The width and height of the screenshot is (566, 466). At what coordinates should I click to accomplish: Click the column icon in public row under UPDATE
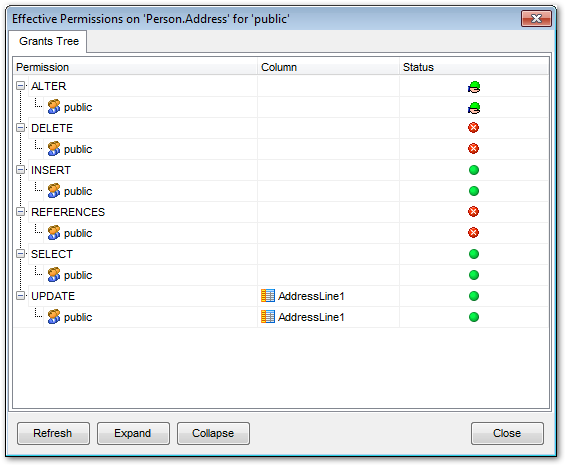pyautogui.click(x=268, y=317)
